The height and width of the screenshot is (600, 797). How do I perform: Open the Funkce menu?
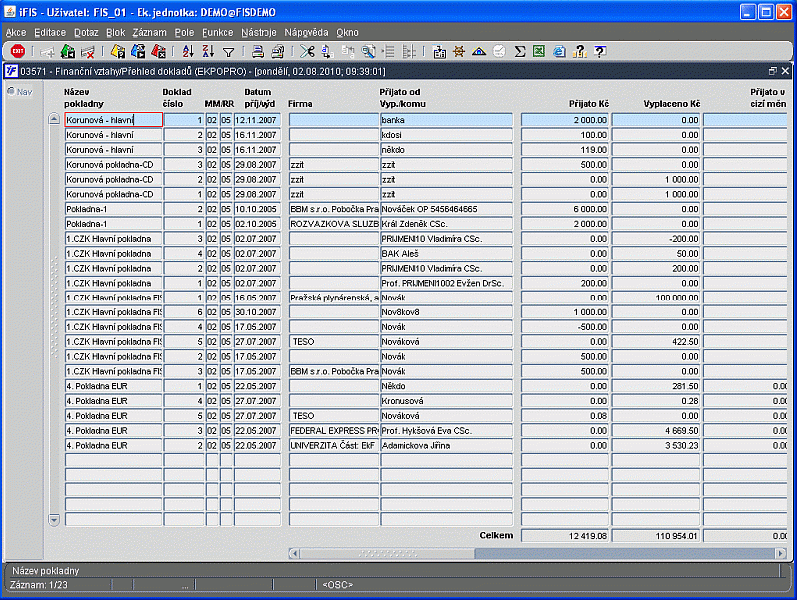click(218, 33)
